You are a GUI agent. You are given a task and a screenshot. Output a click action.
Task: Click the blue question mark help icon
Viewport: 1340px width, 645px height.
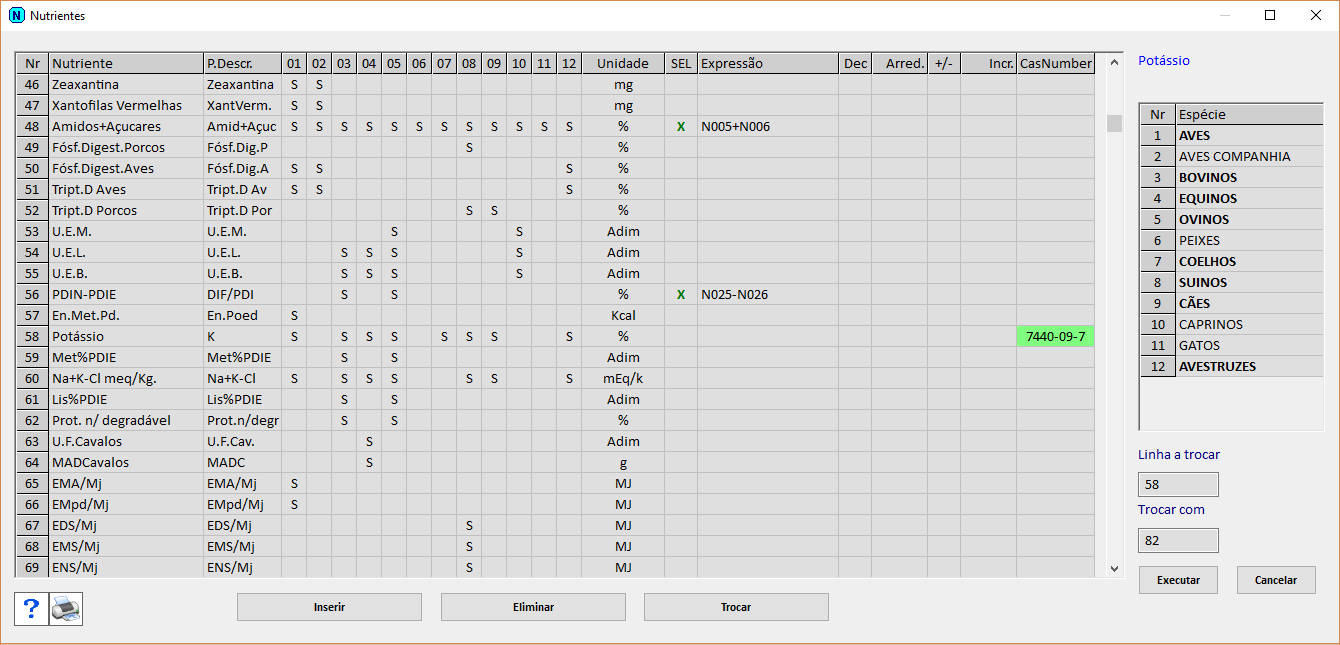(31, 608)
